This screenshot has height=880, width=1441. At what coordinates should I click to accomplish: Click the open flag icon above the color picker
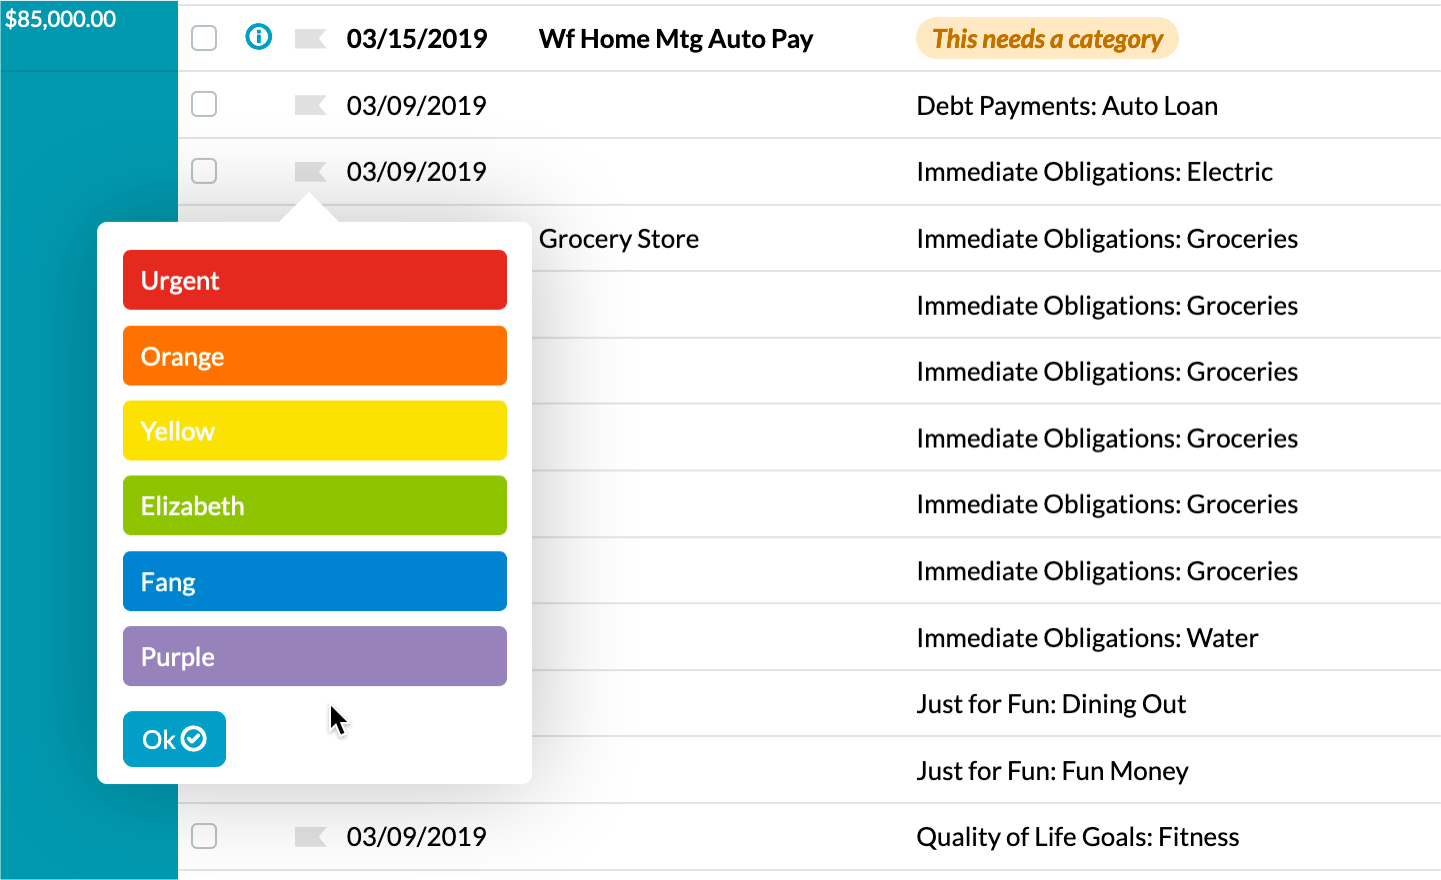pyautogui.click(x=310, y=170)
